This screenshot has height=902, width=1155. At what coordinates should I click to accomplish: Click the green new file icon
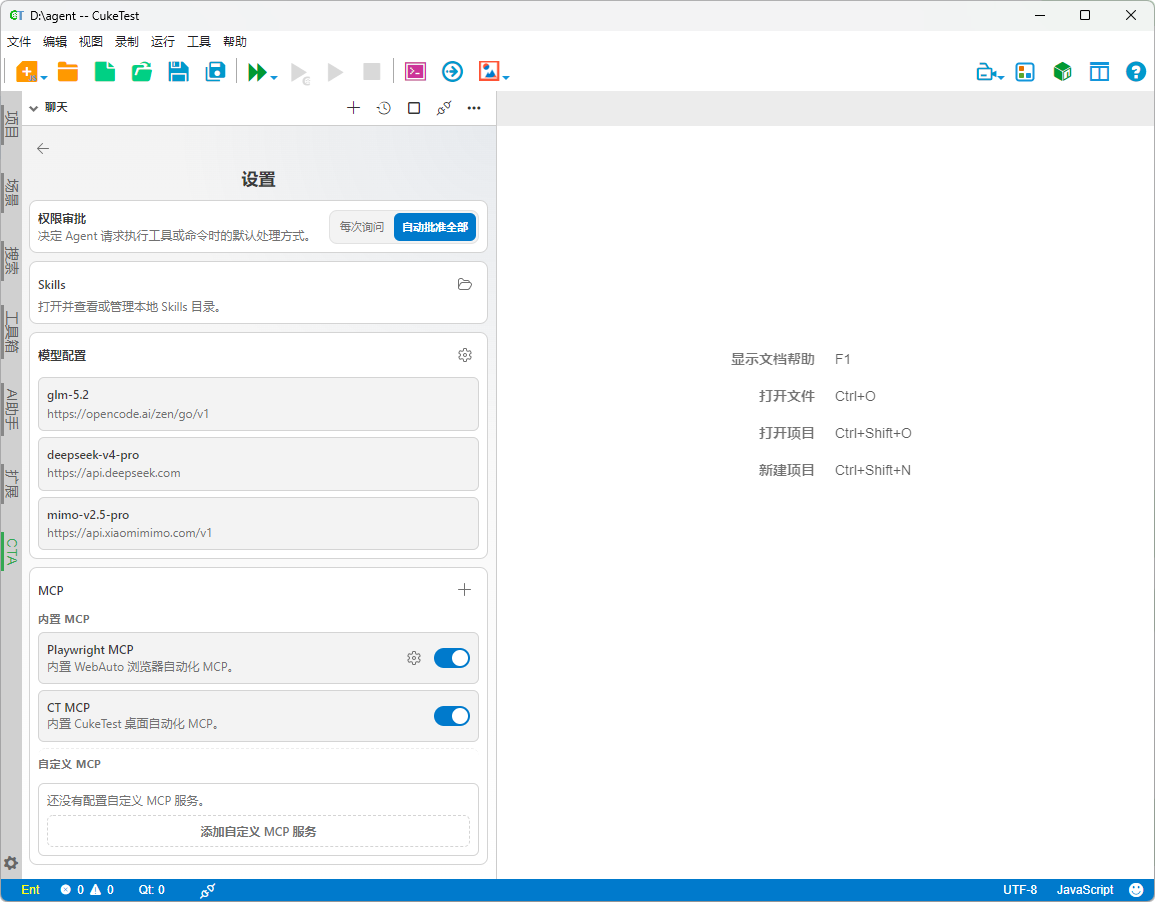tap(105, 71)
